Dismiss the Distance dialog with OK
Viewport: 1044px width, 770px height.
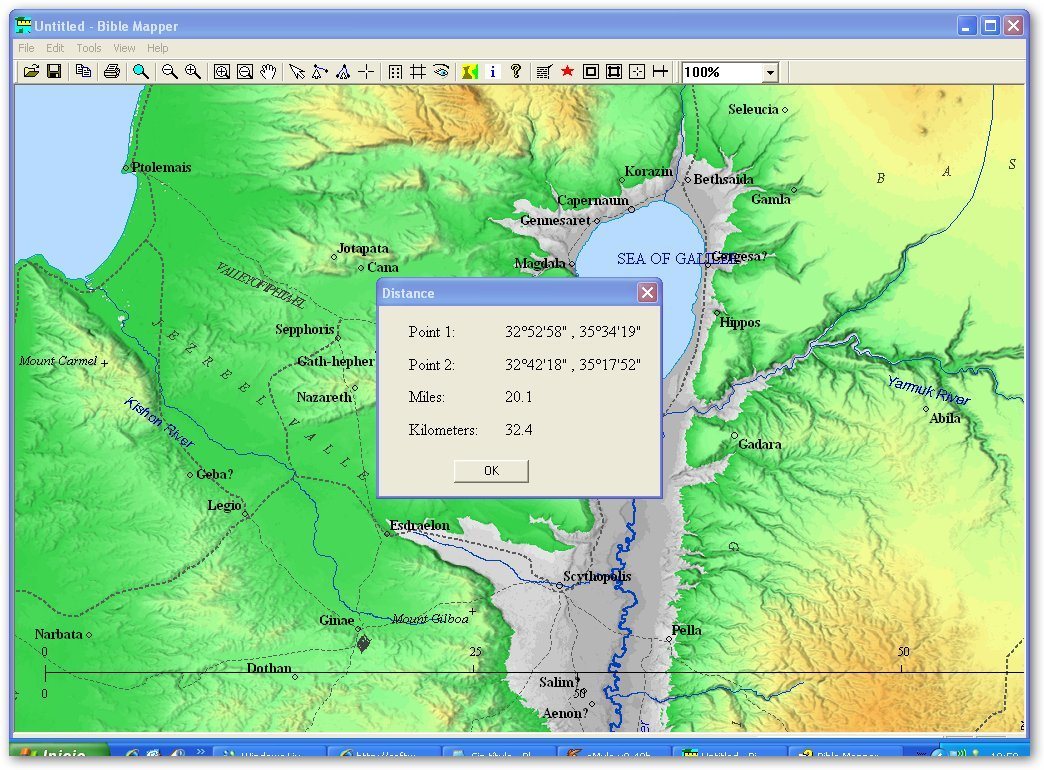pyautogui.click(x=490, y=470)
